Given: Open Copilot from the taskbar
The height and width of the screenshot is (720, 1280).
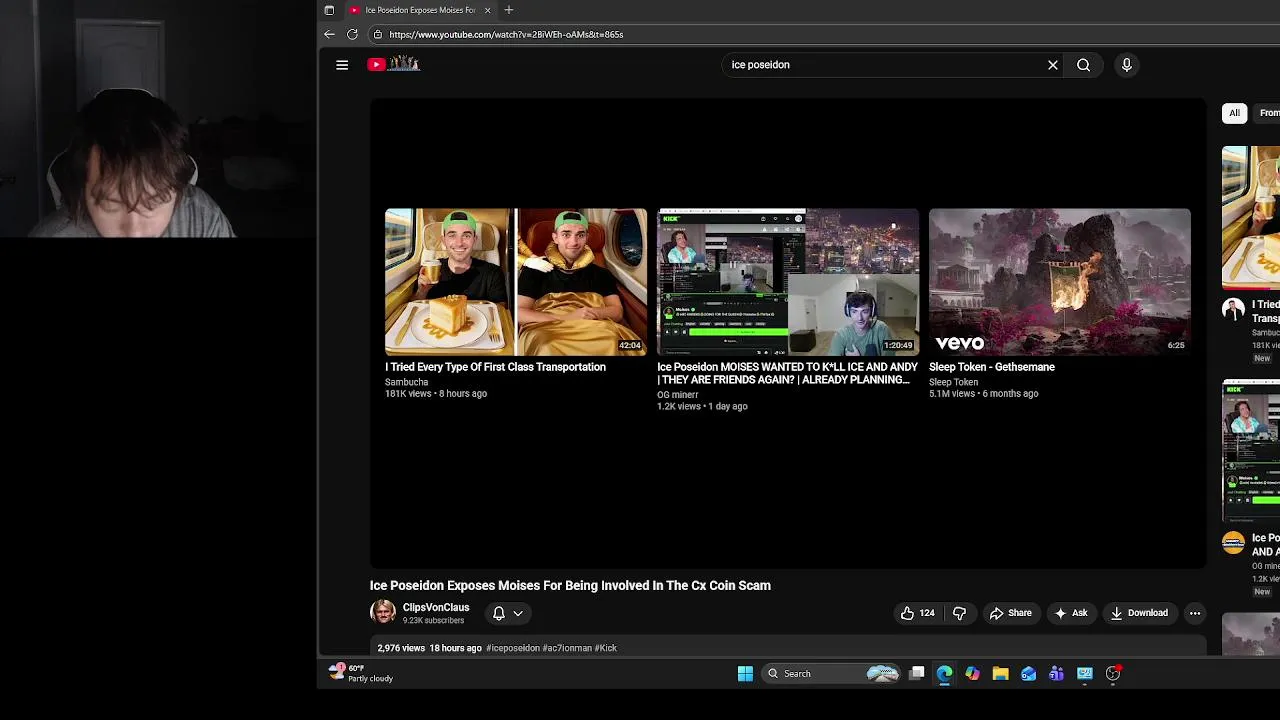Looking at the screenshot, I should (972, 674).
